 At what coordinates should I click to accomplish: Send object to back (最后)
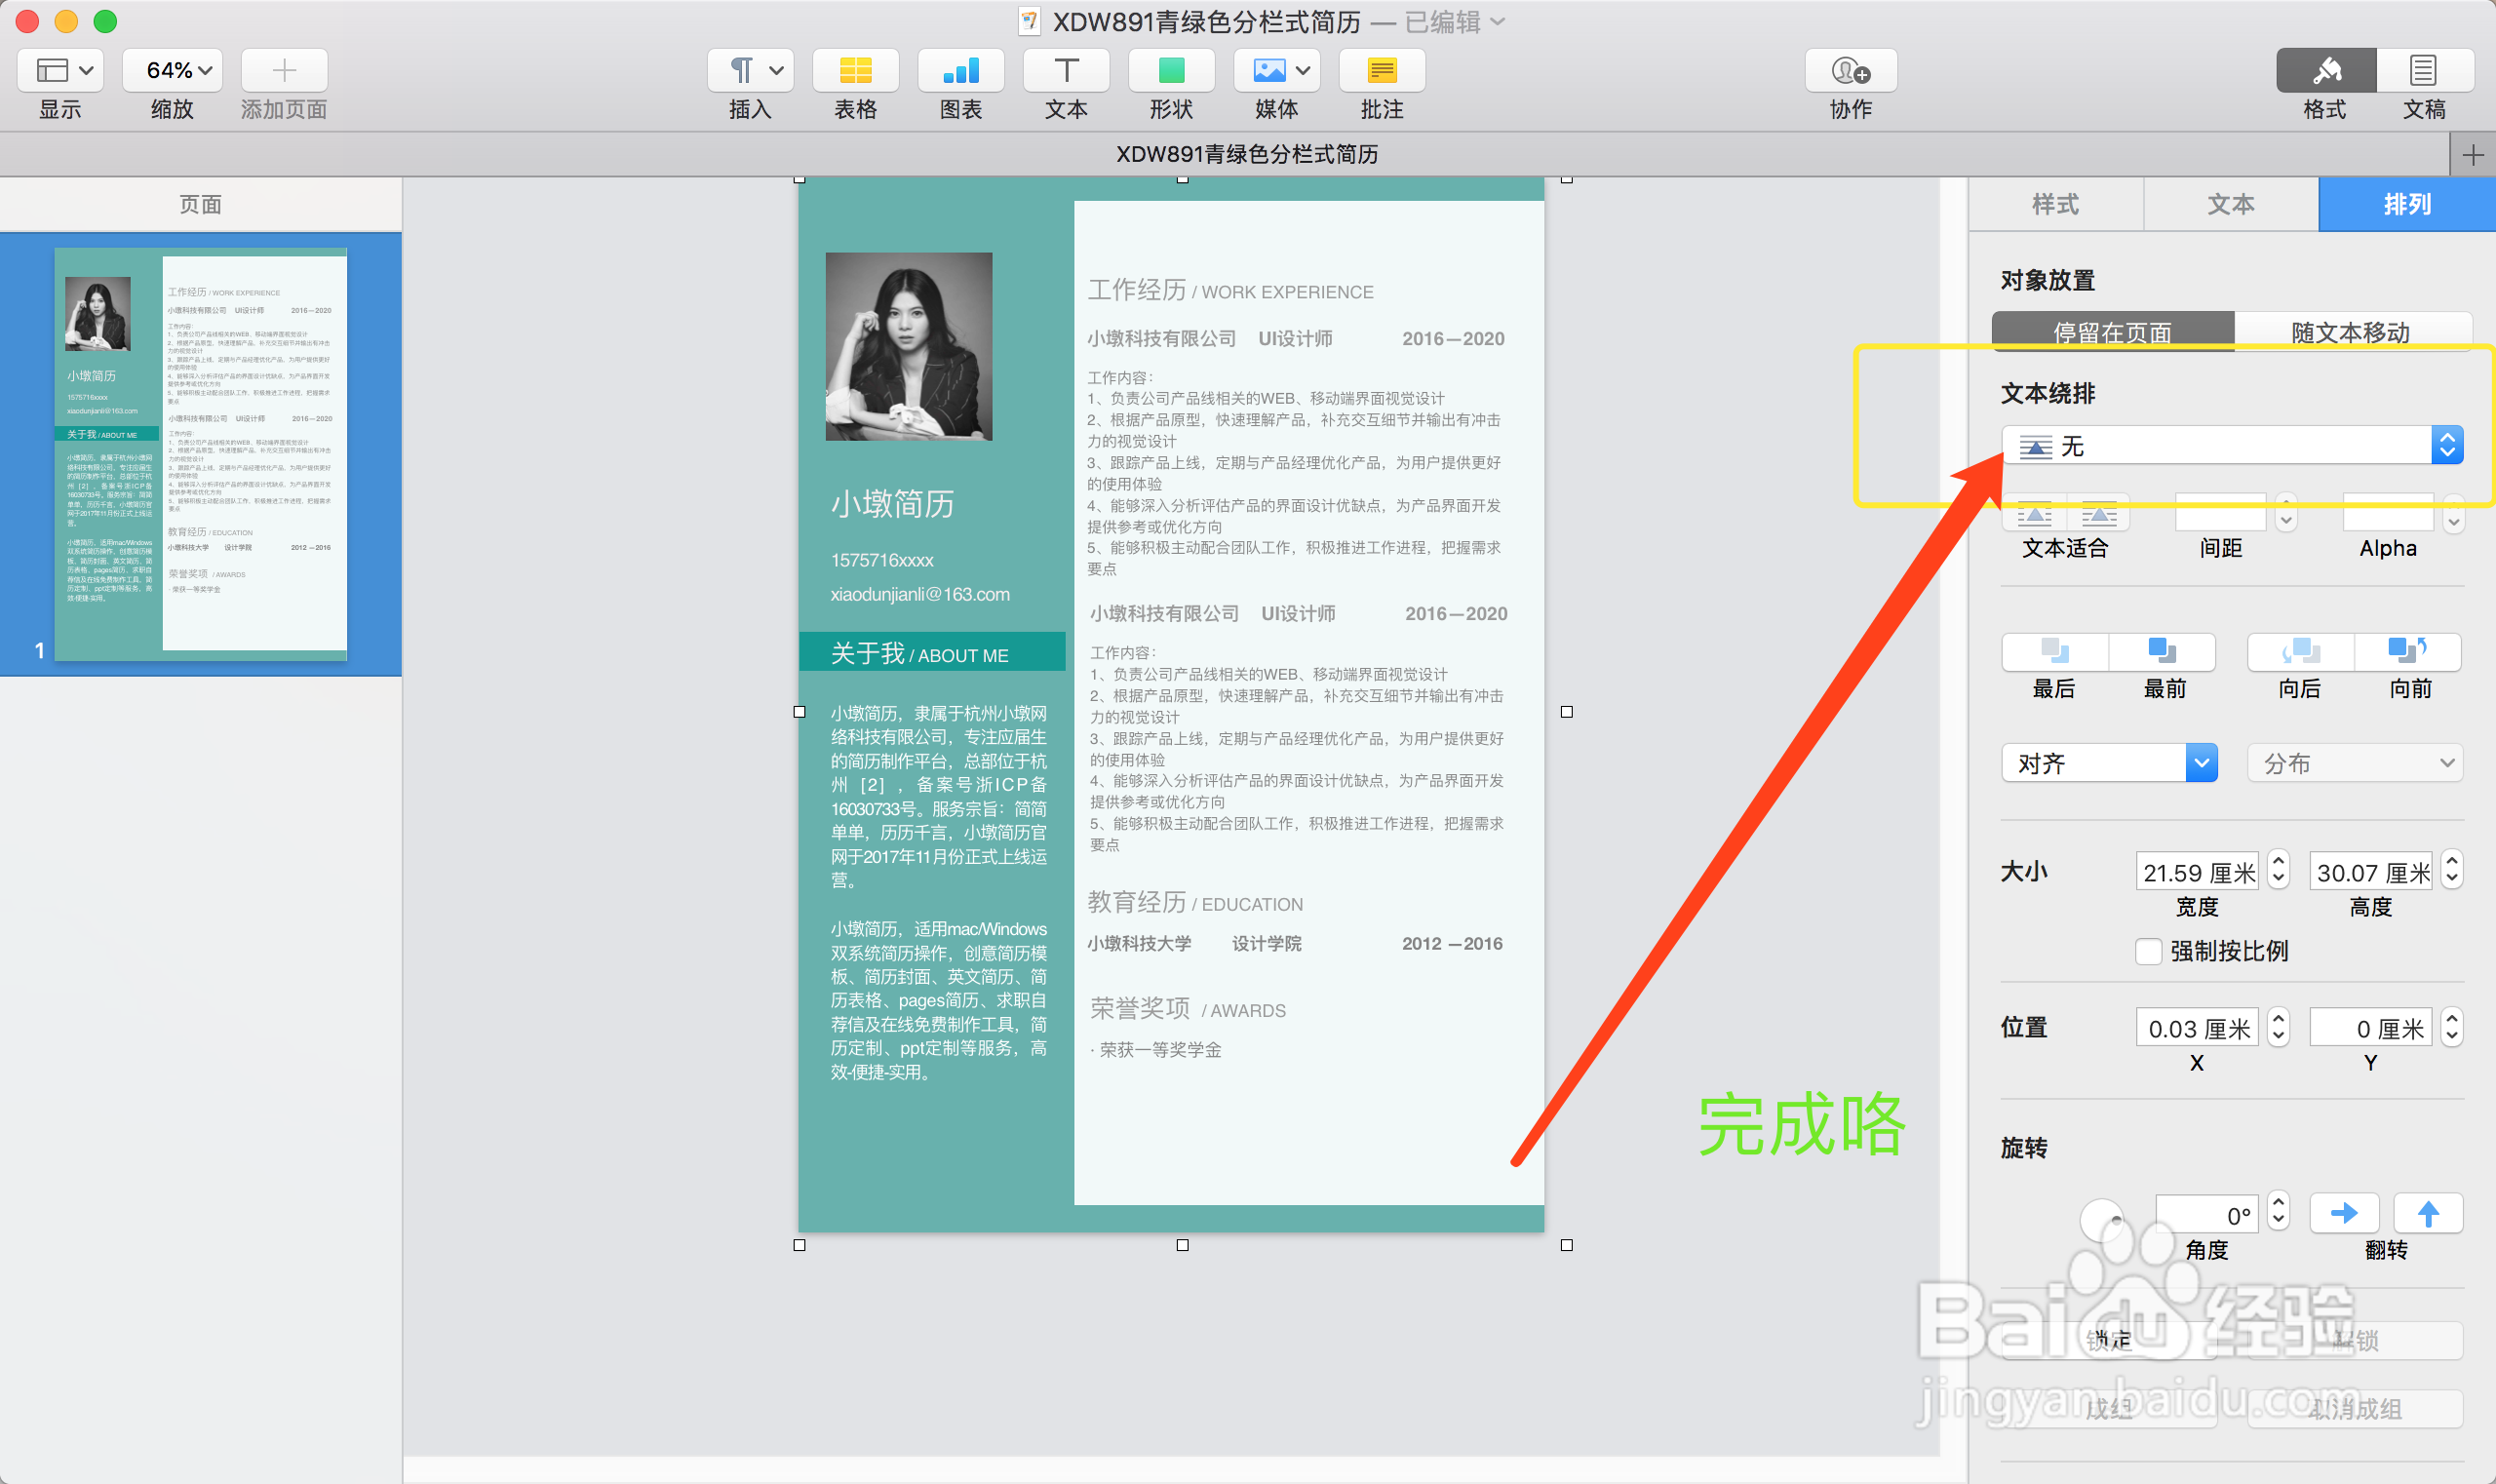tap(2054, 652)
